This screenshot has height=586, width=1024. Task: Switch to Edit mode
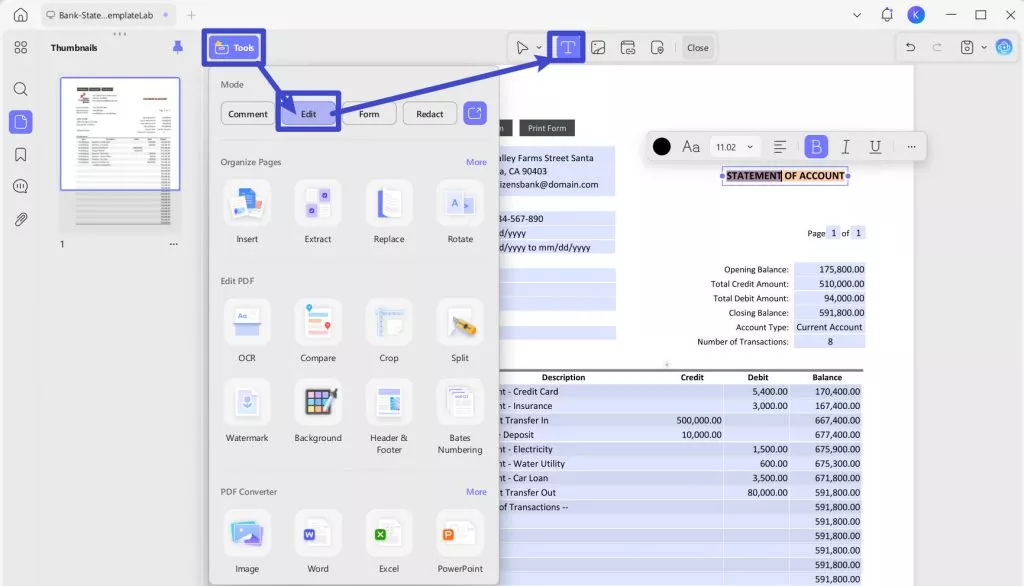point(308,114)
